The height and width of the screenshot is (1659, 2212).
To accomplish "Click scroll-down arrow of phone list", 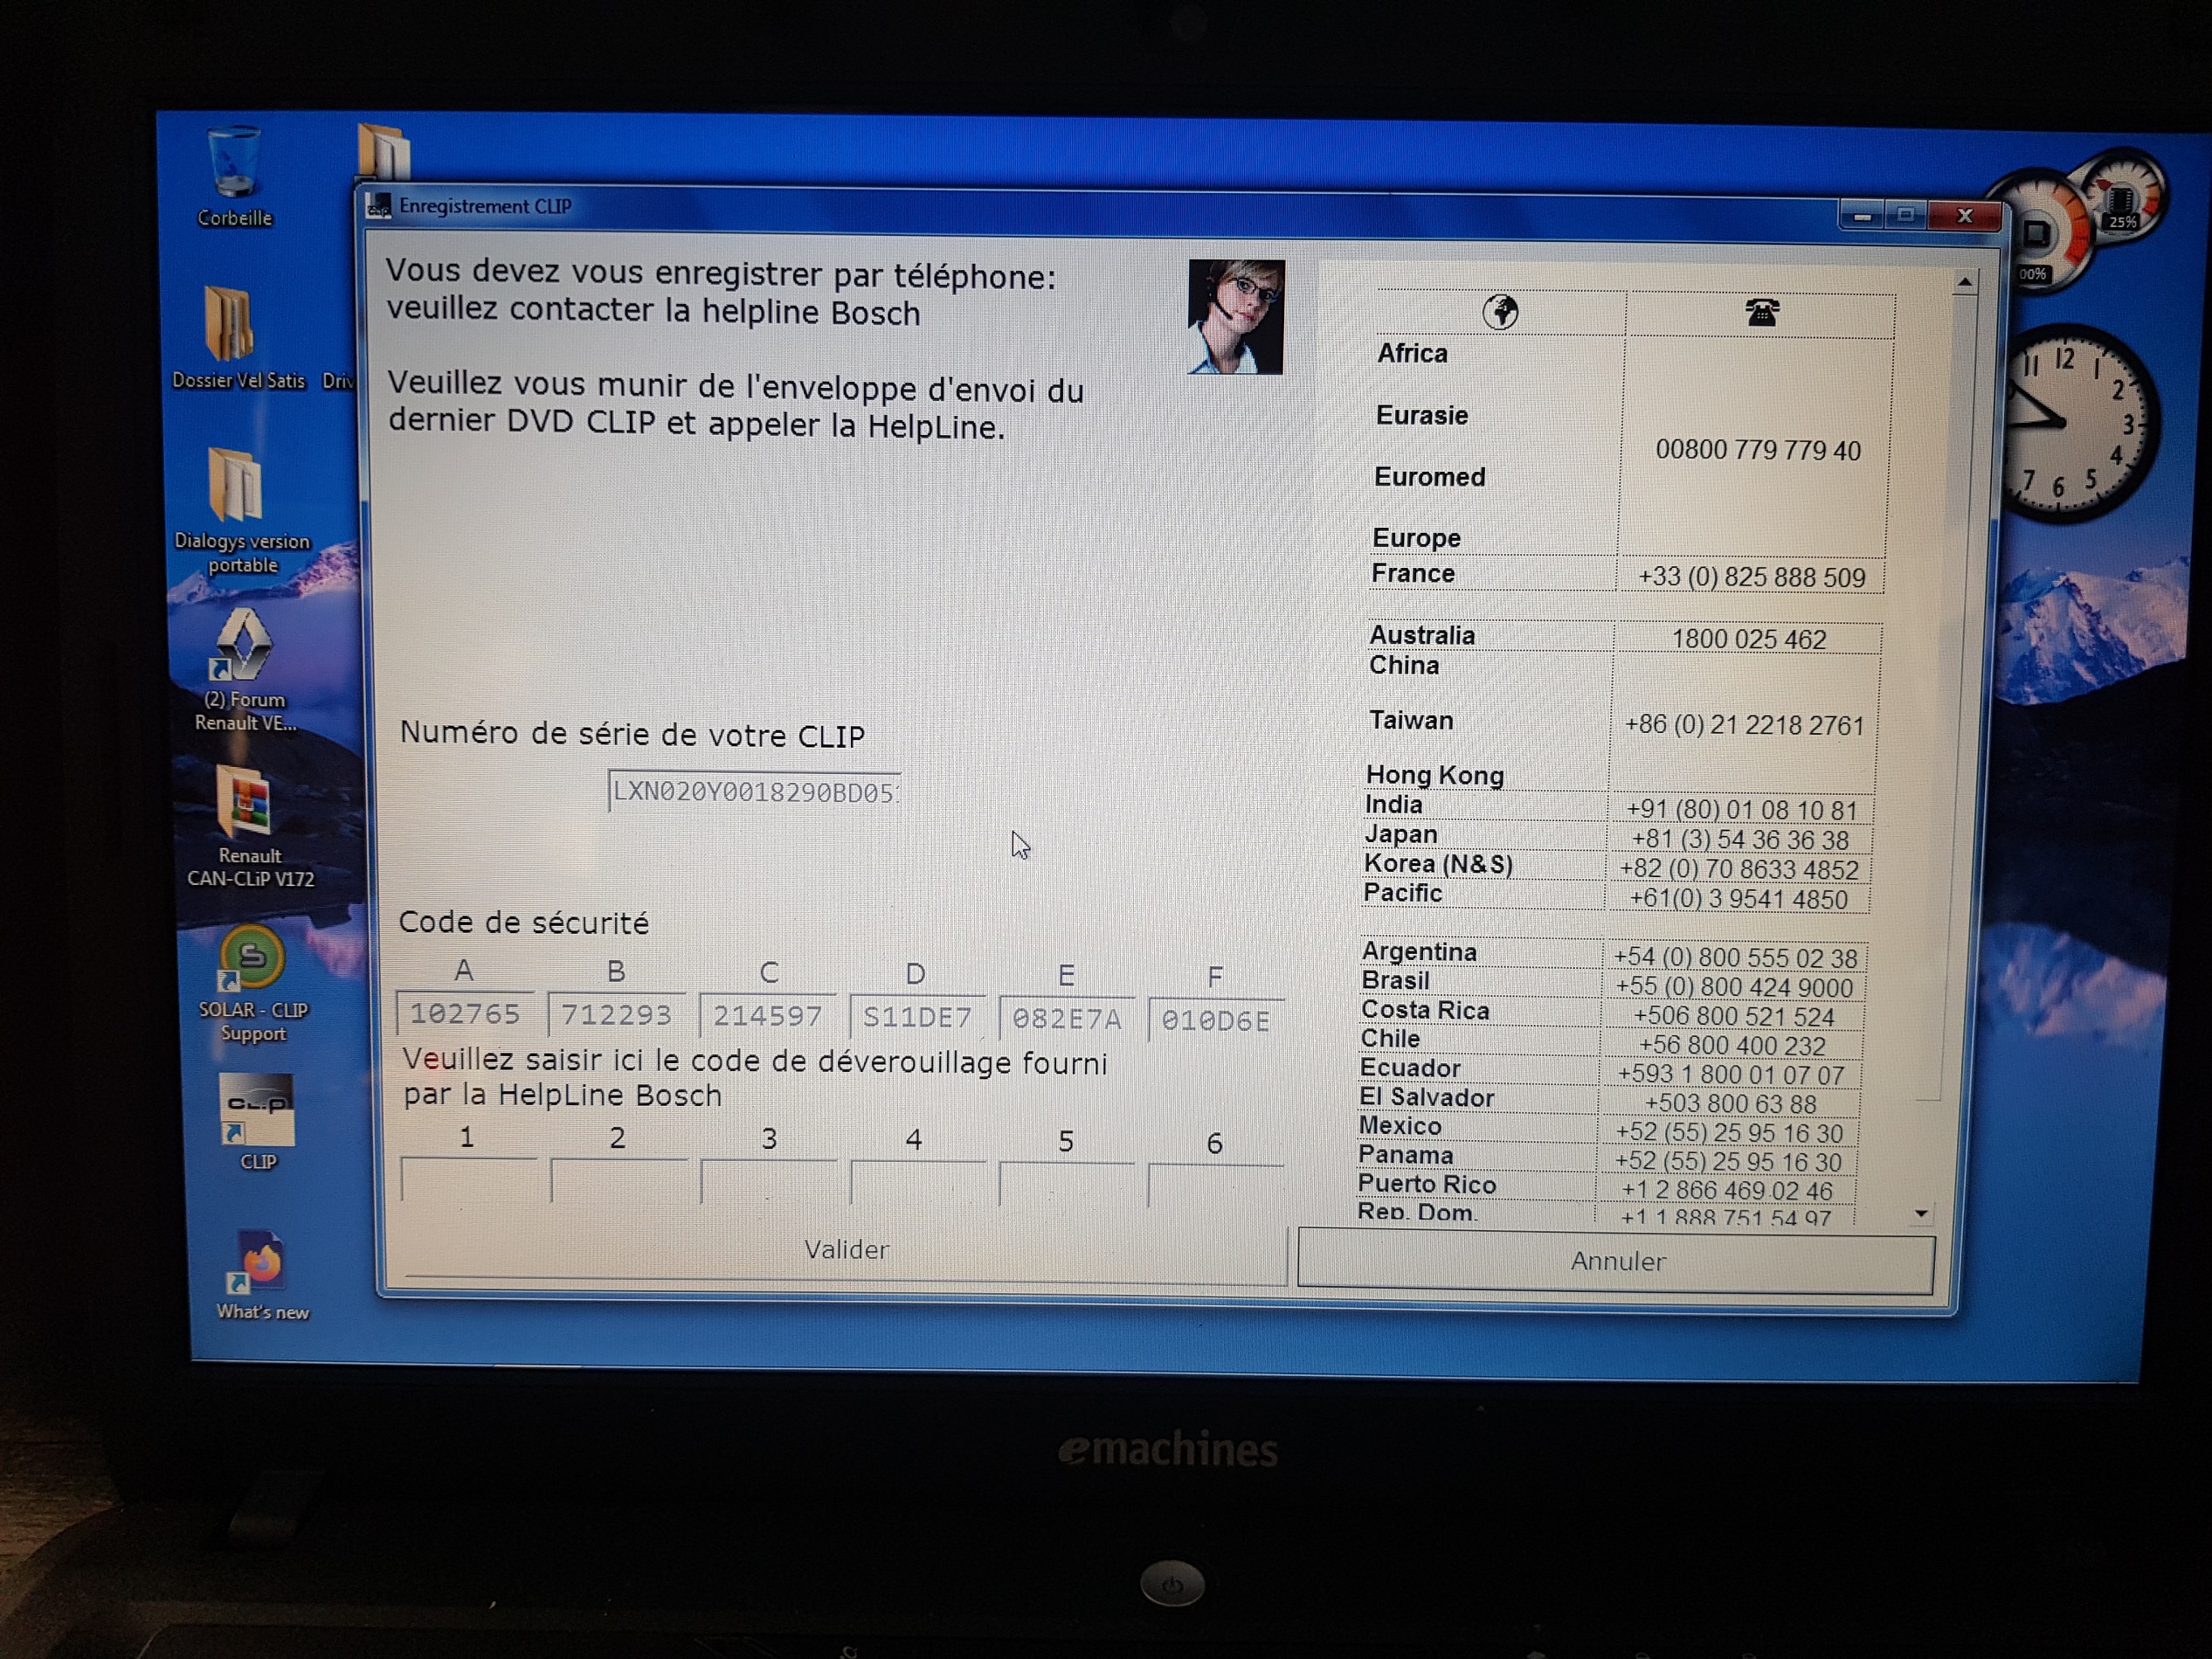I will click(1921, 1214).
